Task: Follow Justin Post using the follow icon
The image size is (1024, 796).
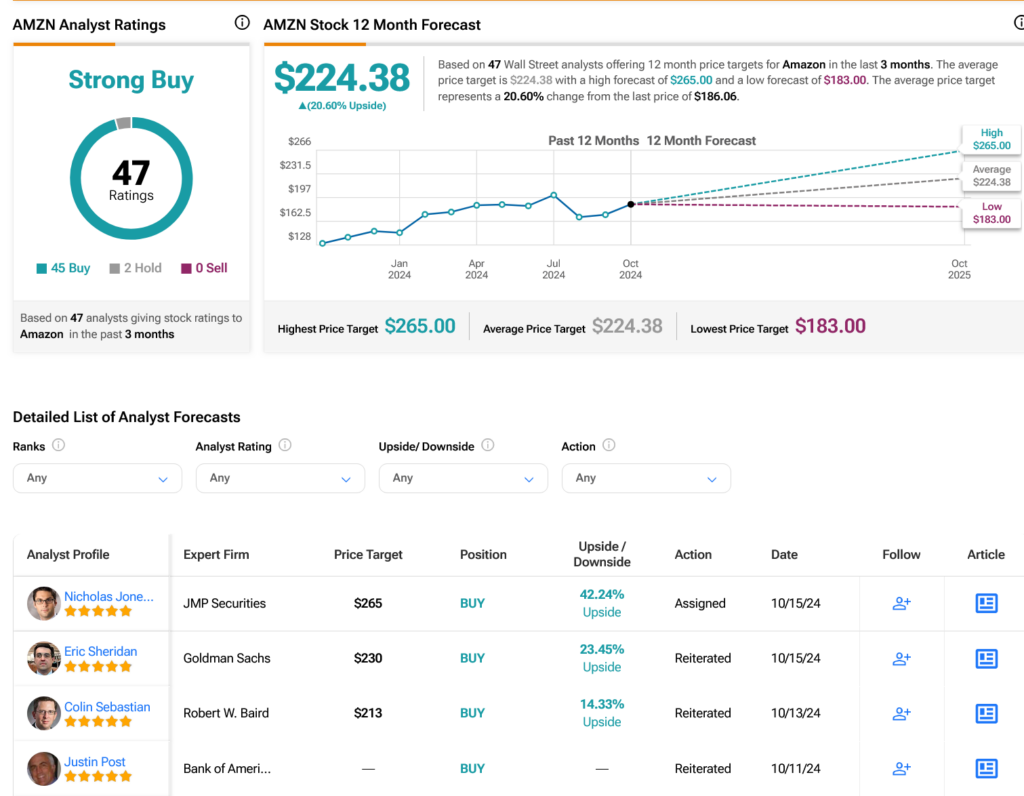Action: (x=901, y=768)
